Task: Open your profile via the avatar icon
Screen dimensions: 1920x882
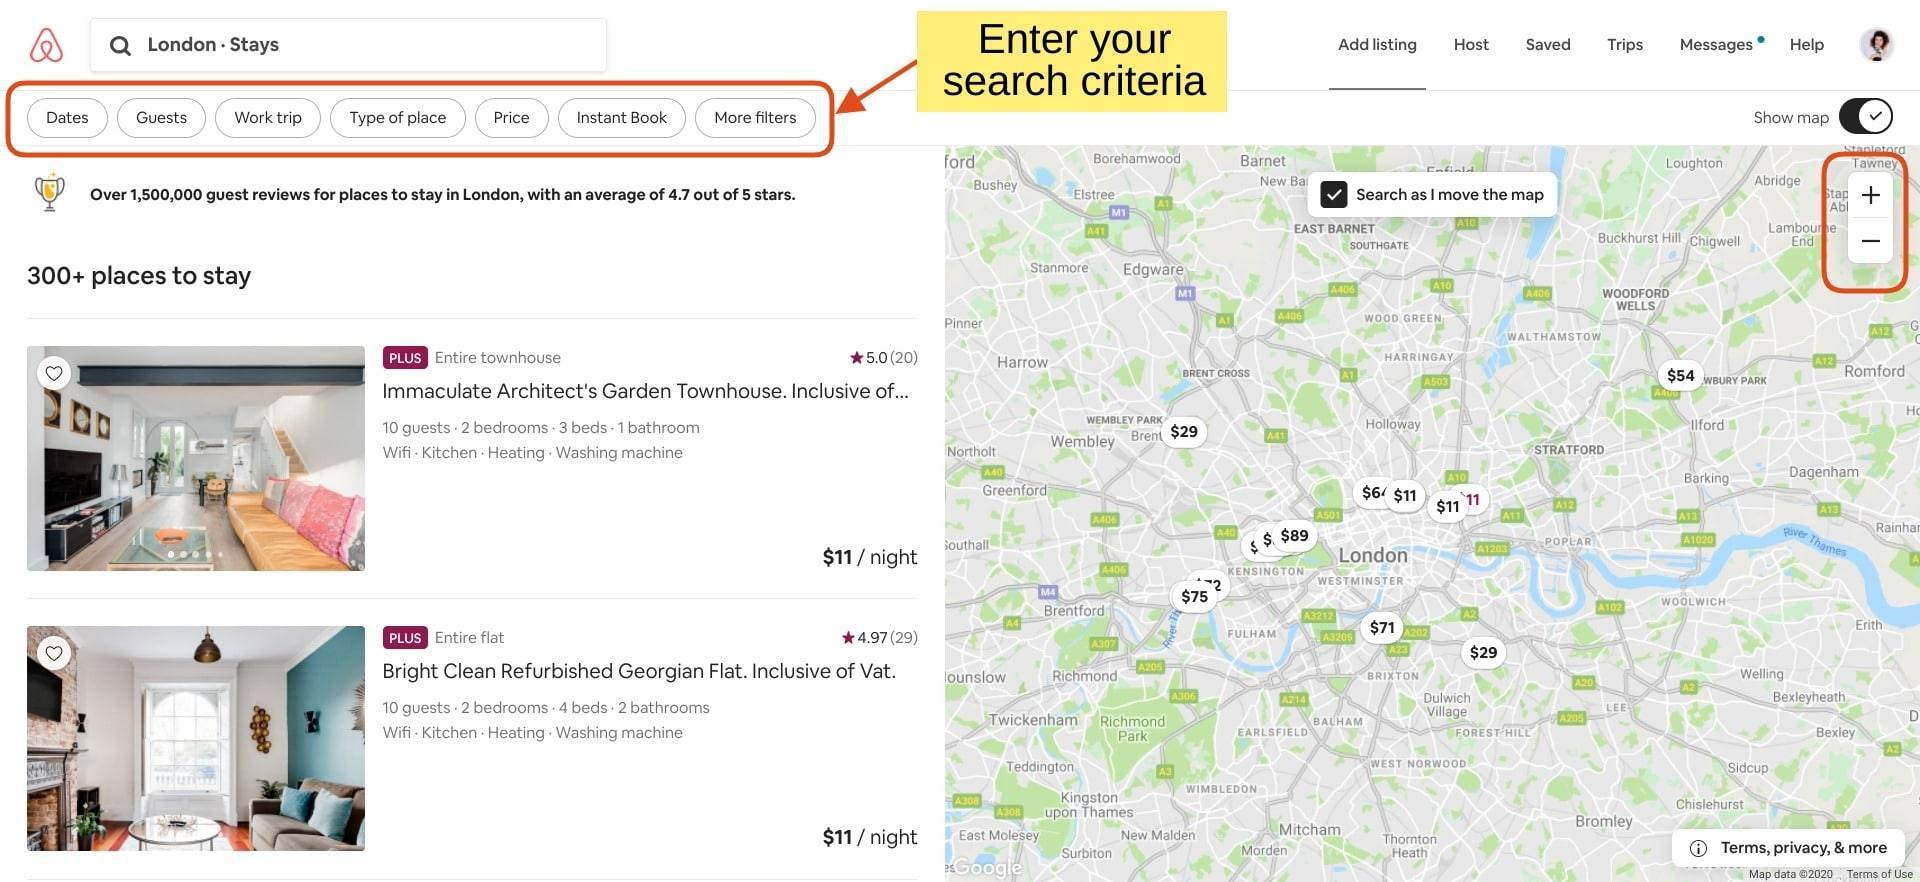Action: pyautogui.click(x=1877, y=44)
